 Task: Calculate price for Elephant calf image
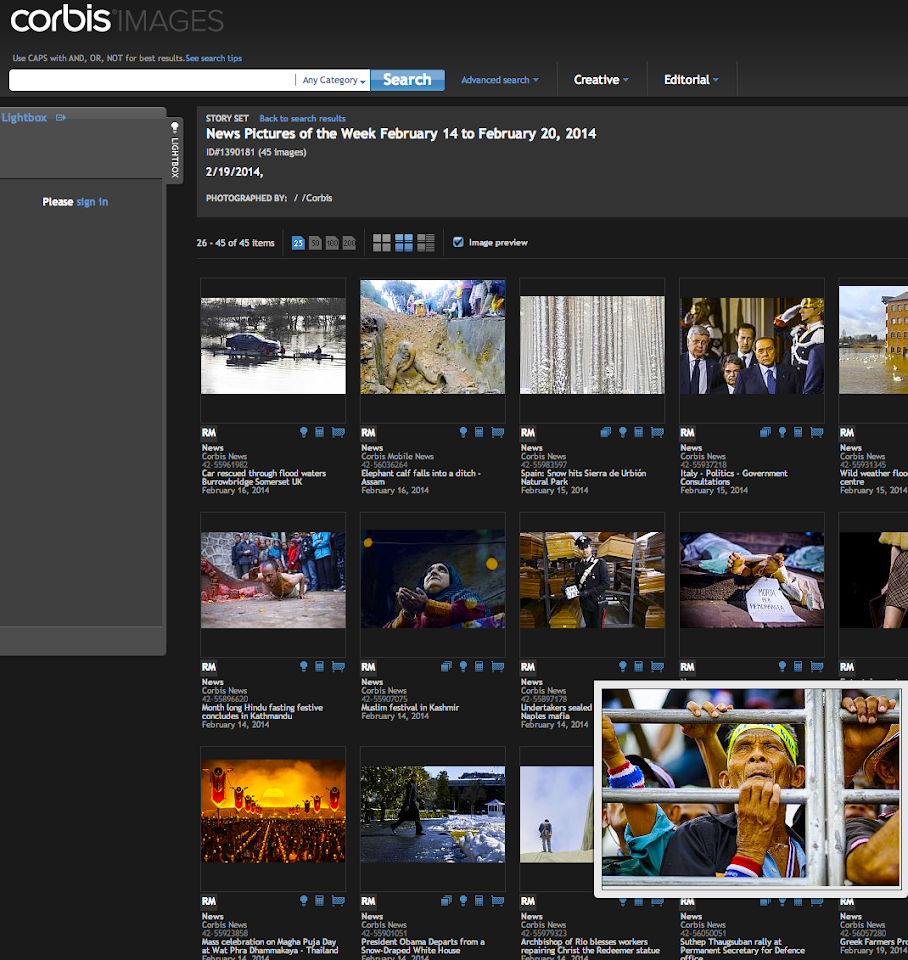coord(479,432)
